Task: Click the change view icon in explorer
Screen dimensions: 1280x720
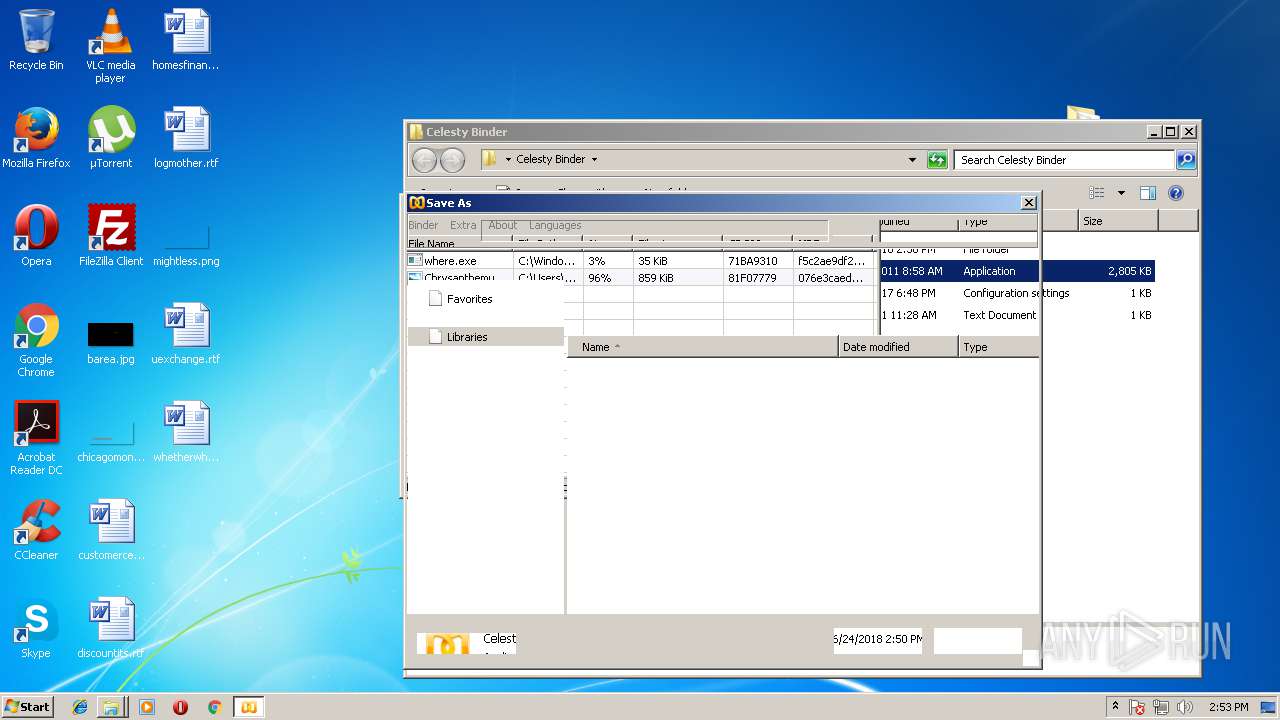Action: (1097, 193)
